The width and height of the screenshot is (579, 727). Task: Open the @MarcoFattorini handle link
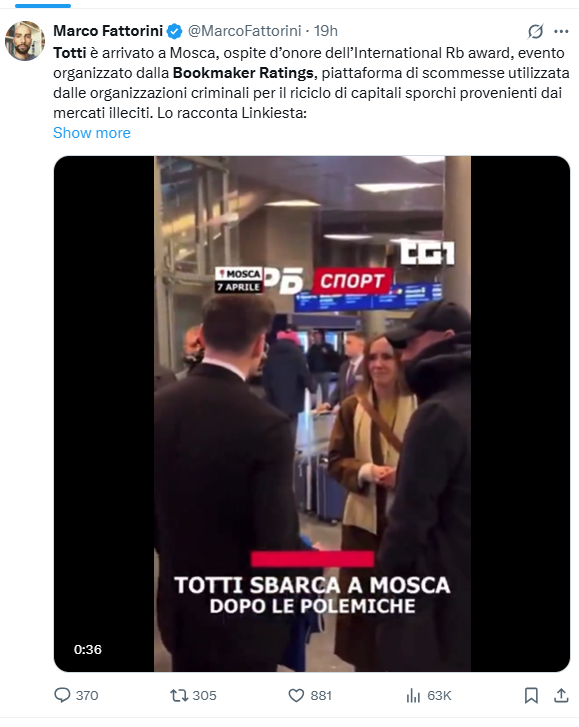click(244, 31)
